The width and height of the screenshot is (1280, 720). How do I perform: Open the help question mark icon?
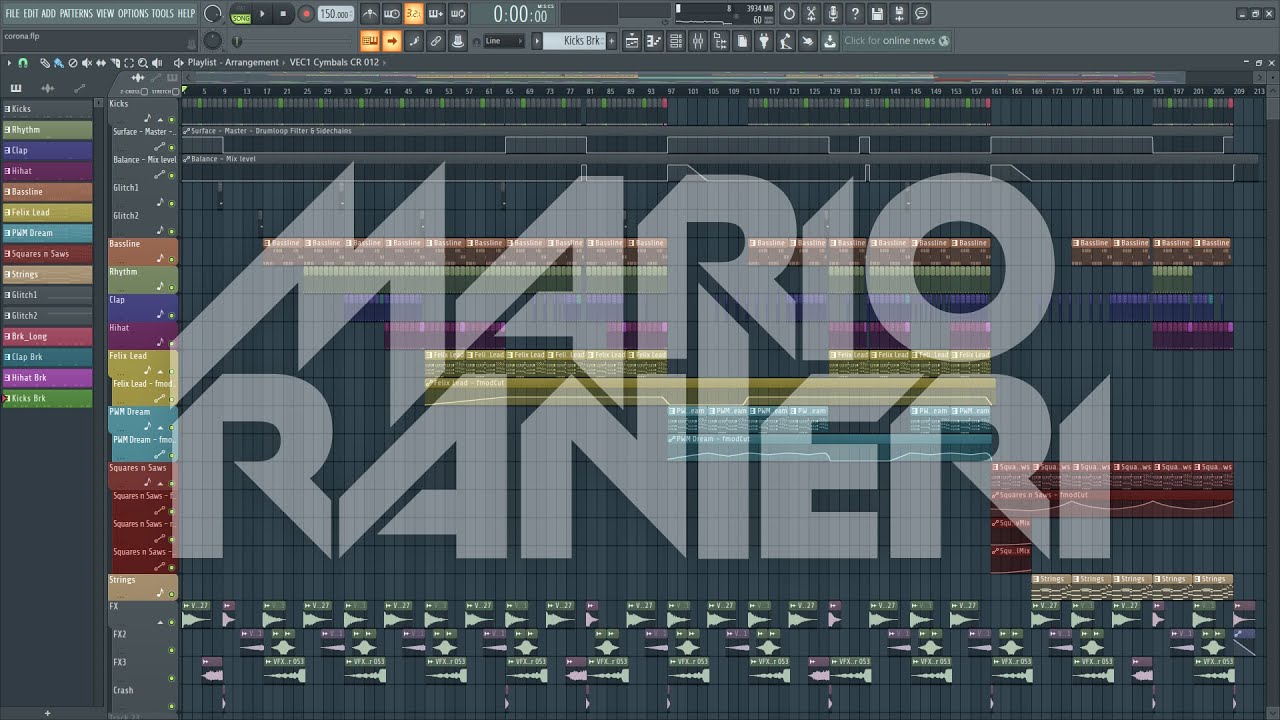point(855,14)
